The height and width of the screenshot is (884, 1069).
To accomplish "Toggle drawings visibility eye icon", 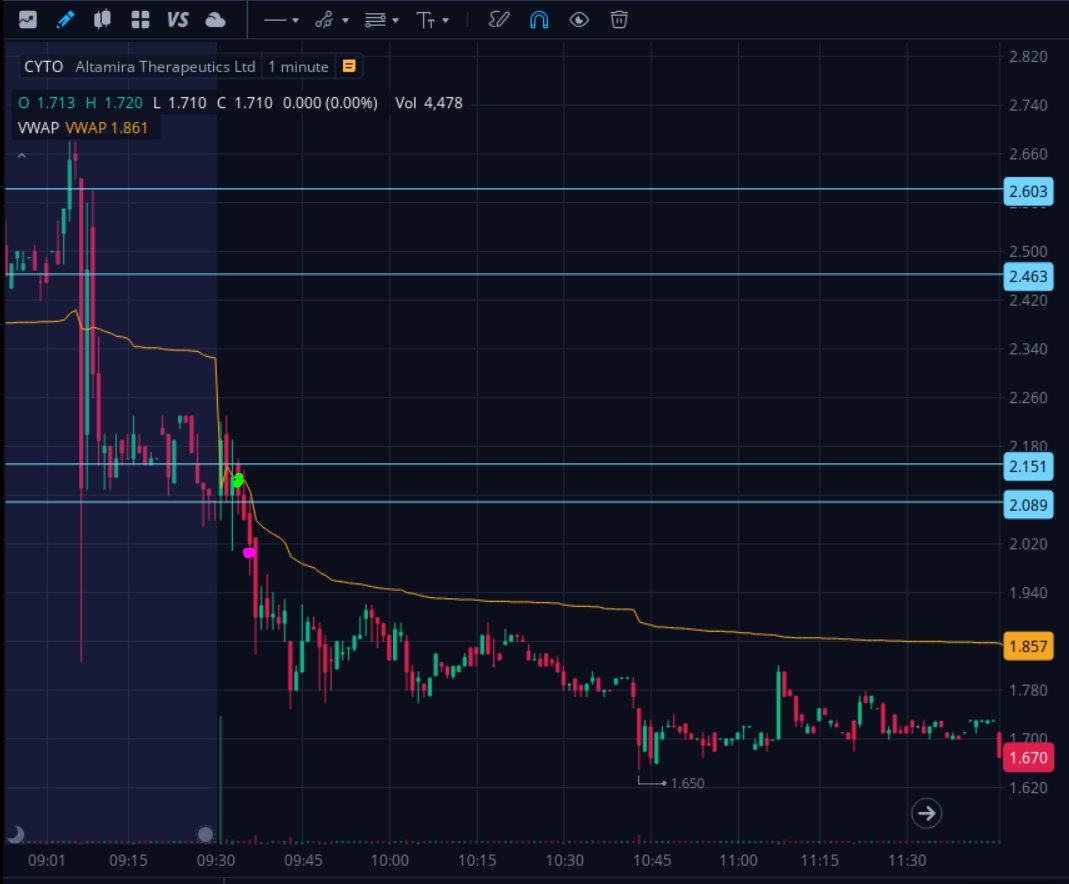I will coord(579,20).
